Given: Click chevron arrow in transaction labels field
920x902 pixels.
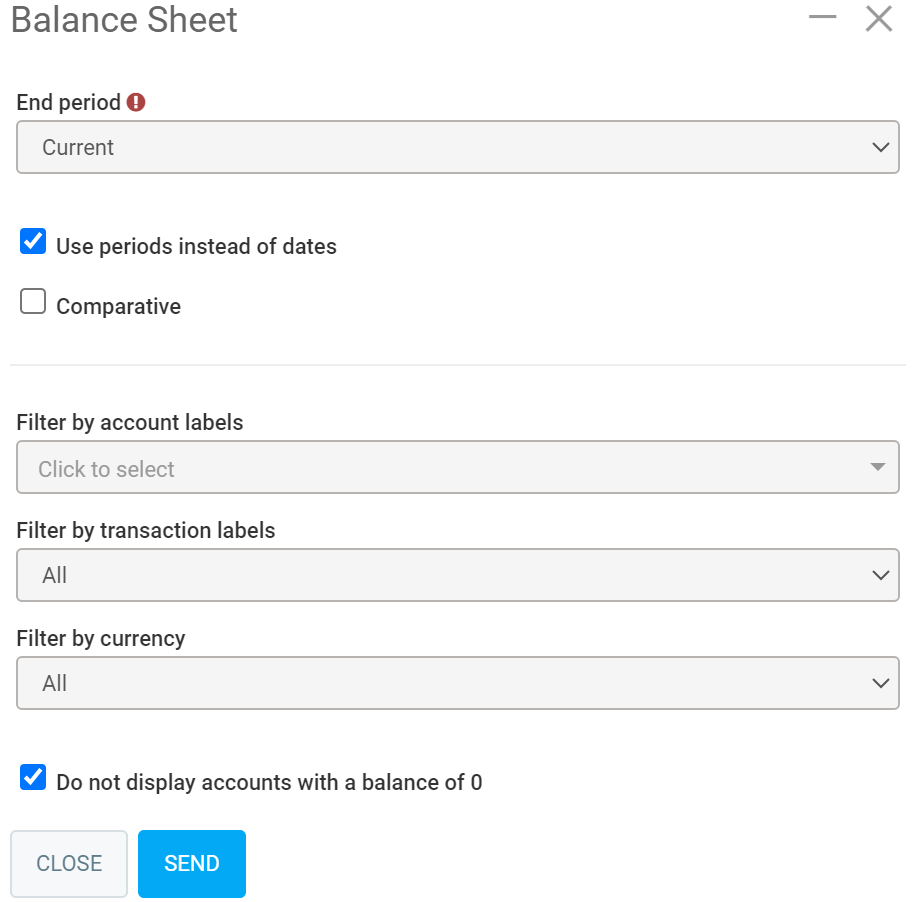Looking at the screenshot, I should click(x=880, y=575).
